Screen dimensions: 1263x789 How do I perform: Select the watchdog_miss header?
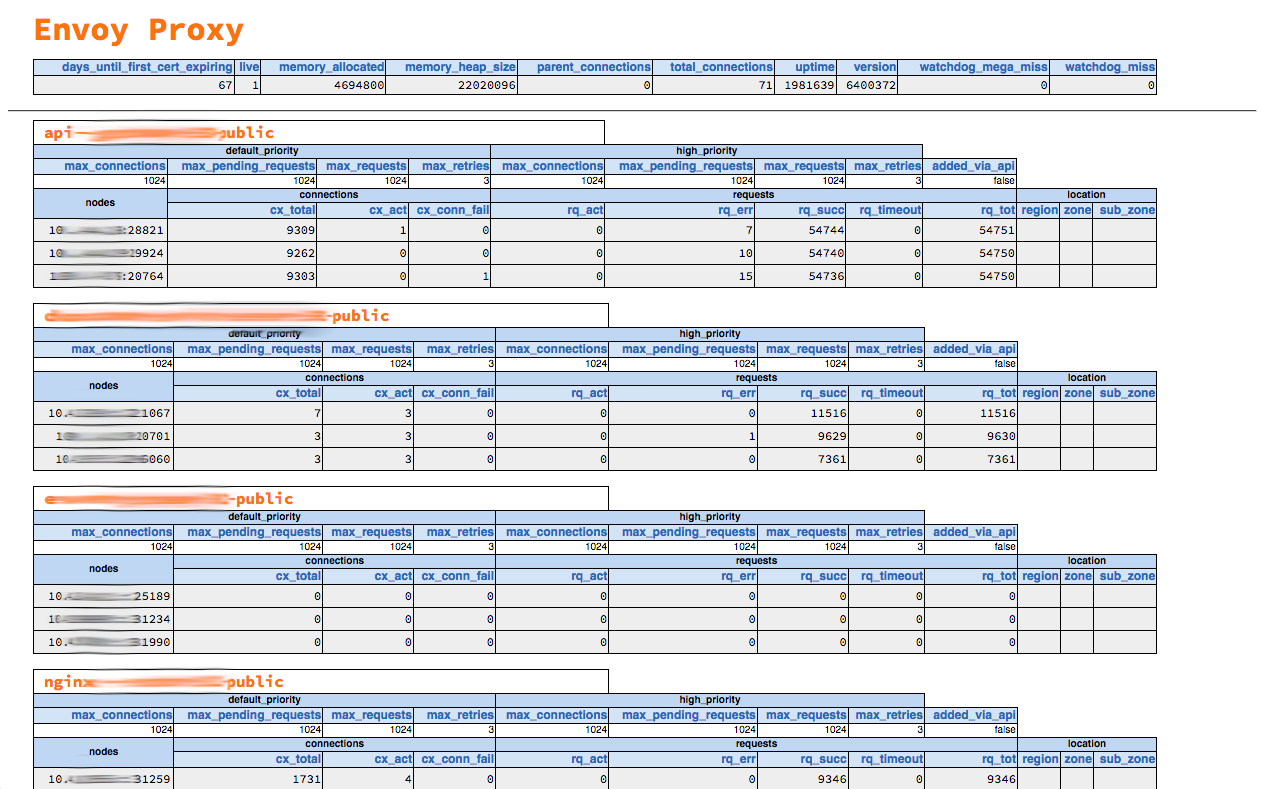click(x=1110, y=67)
